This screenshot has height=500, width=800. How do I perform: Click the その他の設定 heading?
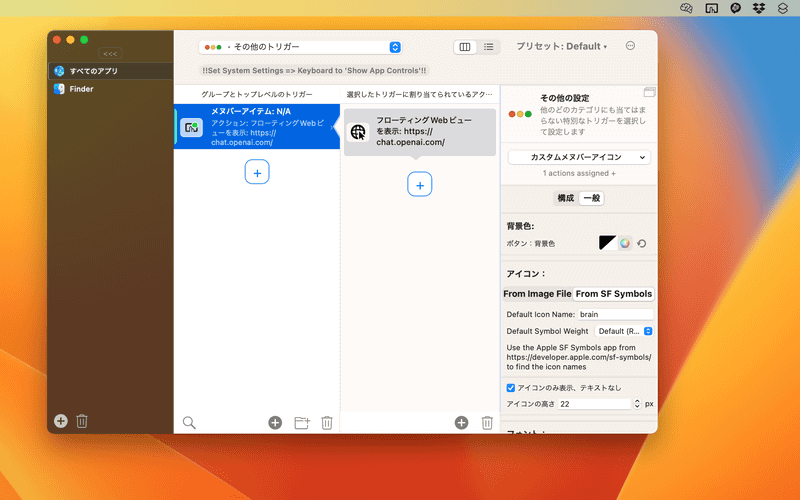[565, 98]
